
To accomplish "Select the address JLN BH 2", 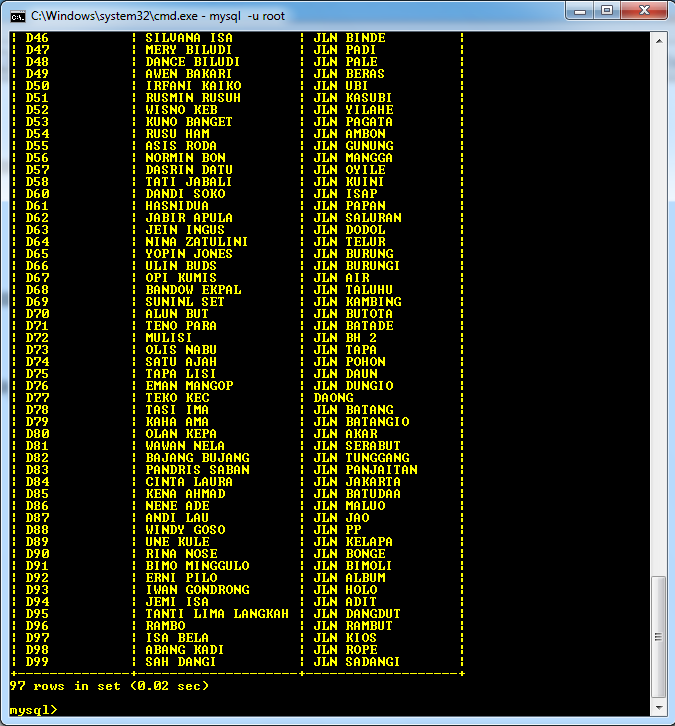I will (x=345, y=339).
